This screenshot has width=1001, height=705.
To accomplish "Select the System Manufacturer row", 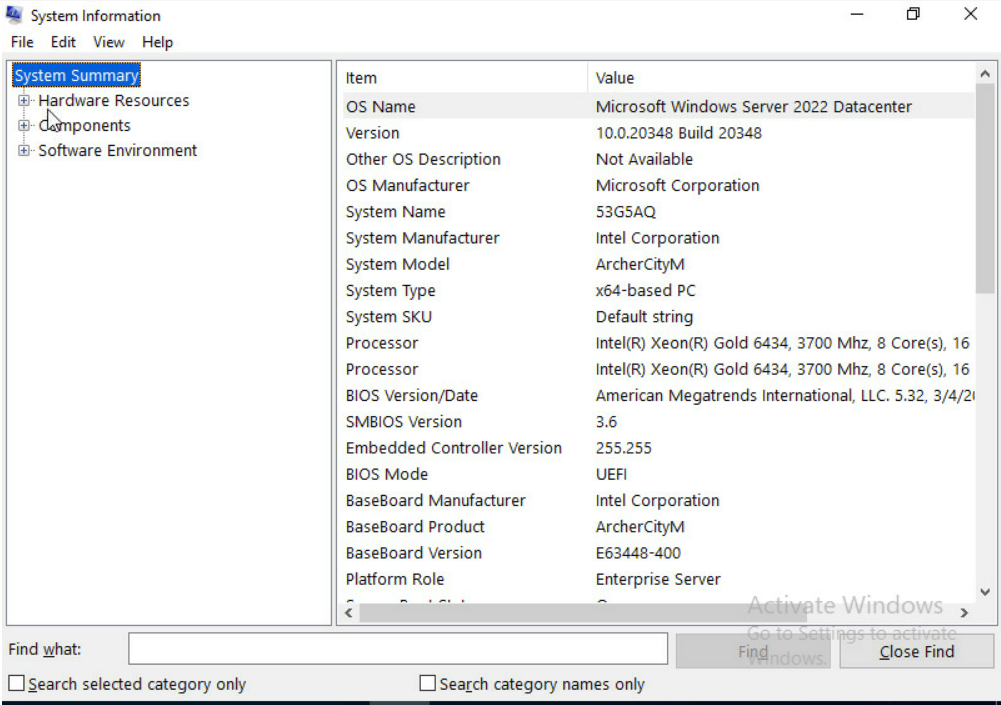I will click(658, 238).
